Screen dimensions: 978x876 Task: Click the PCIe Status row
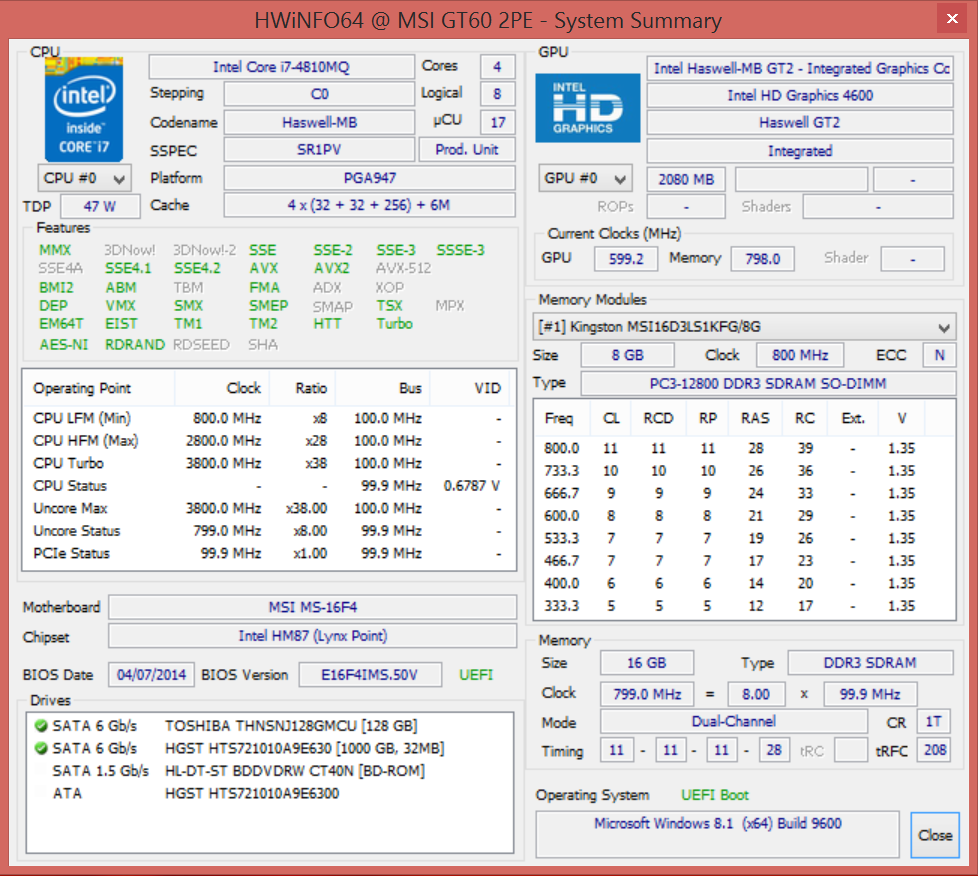[268, 553]
